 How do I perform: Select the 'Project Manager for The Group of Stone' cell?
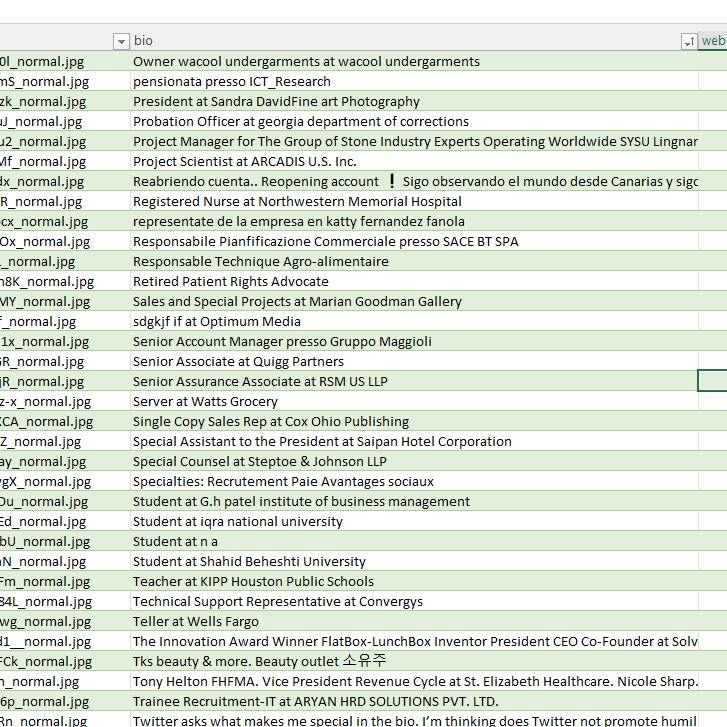click(x=414, y=141)
